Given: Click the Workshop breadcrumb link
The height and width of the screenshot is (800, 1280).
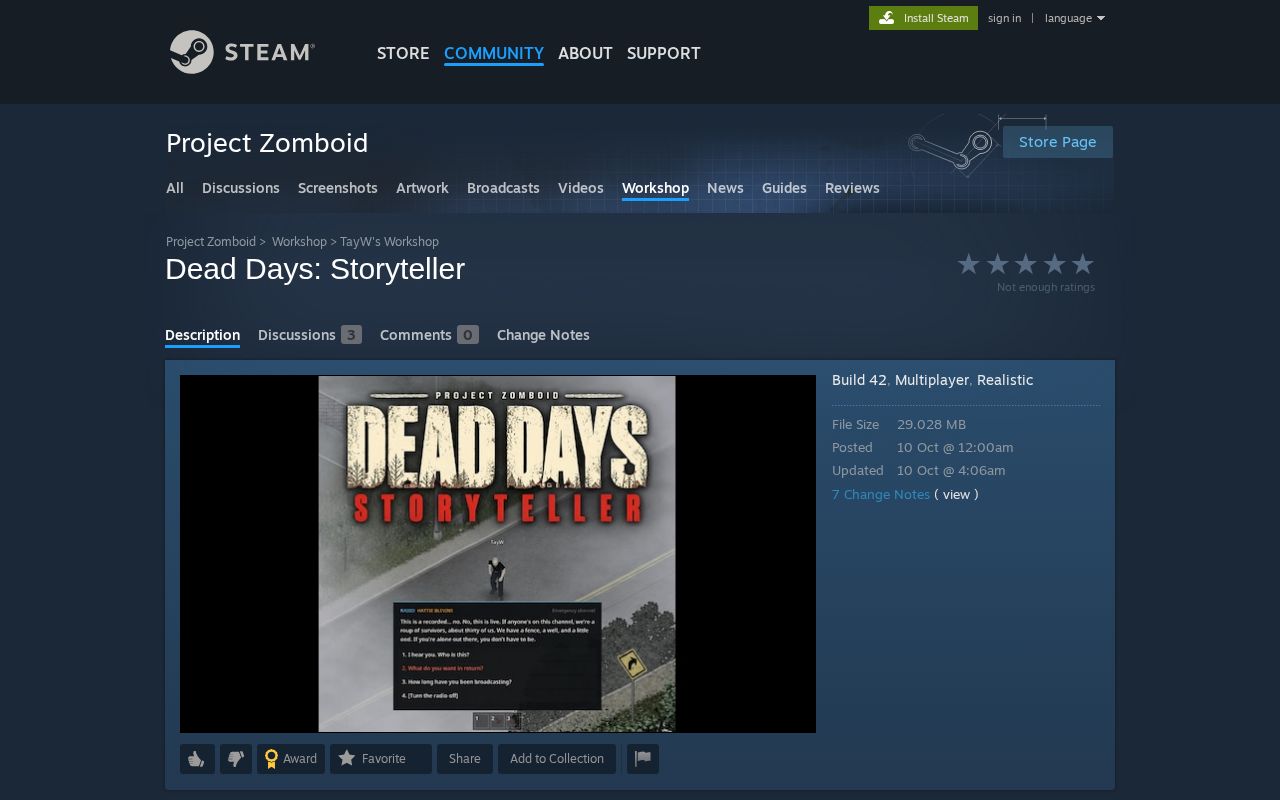Looking at the screenshot, I should [299, 242].
